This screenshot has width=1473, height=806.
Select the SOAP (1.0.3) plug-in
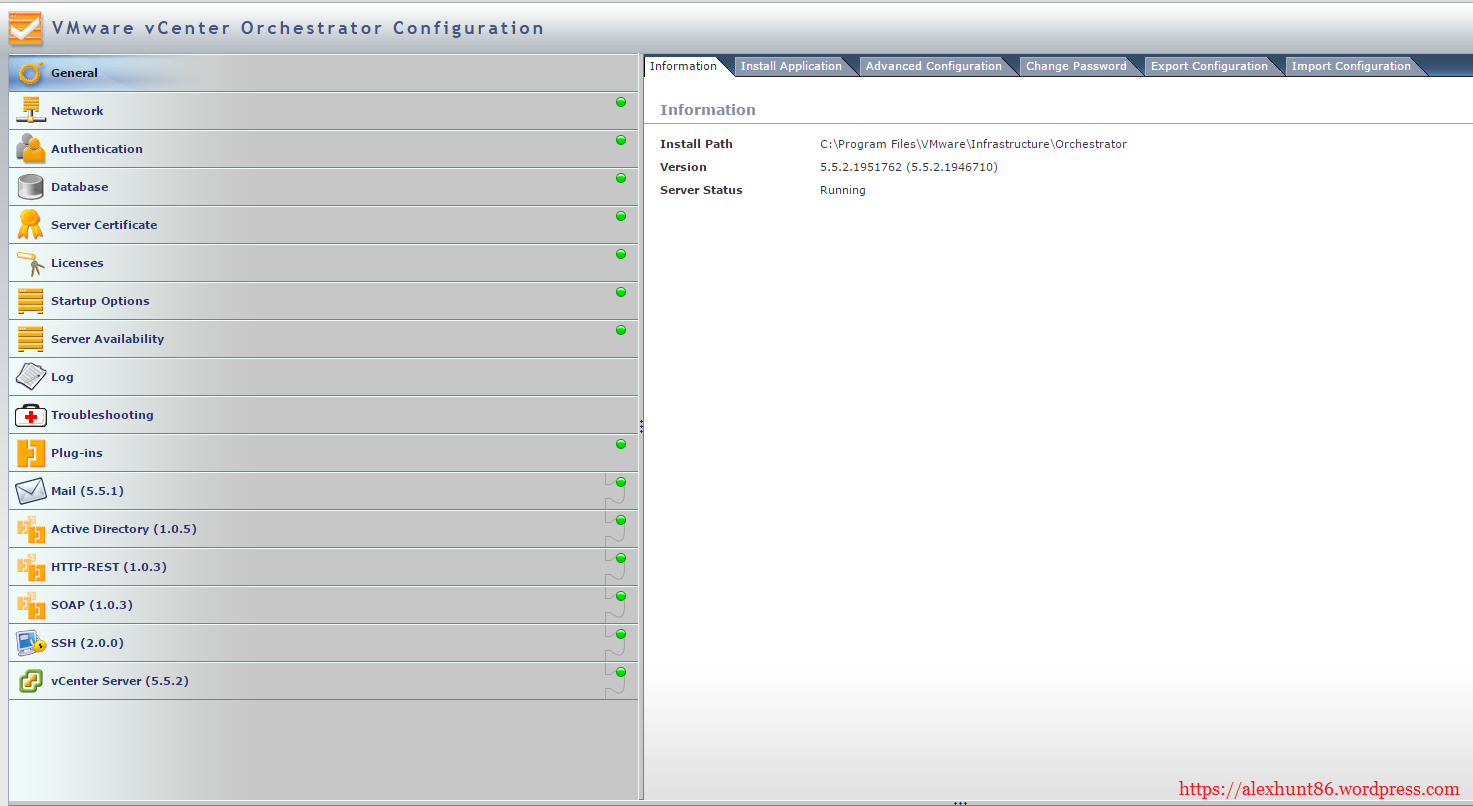tap(323, 605)
